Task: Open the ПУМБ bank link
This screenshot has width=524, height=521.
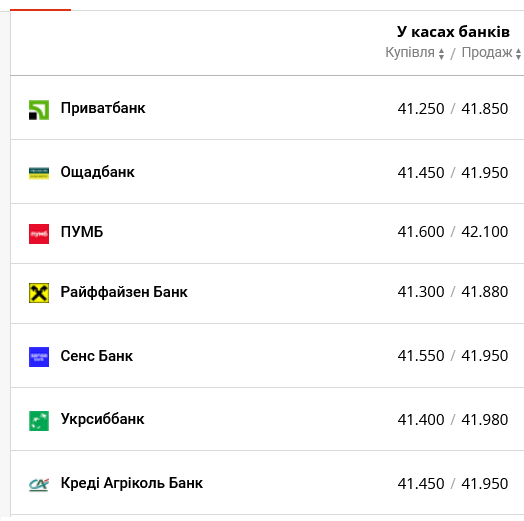Action: click(x=82, y=232)
